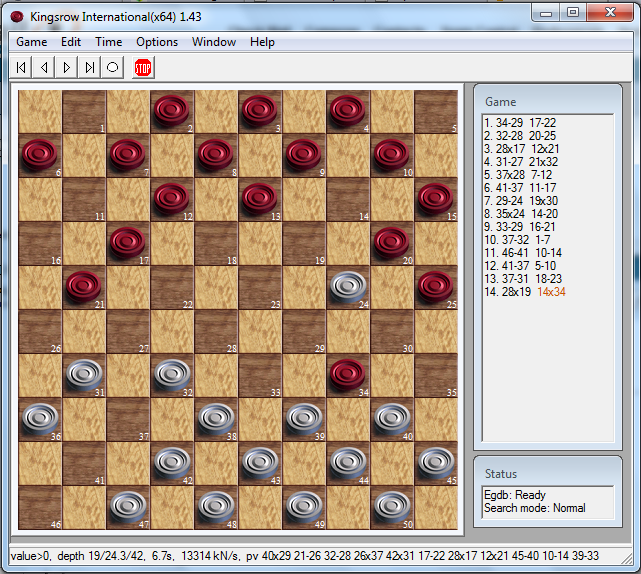Screen dimensions: 641x574
Task: Click the engine pv line in status bar
Action: pos(422,556)
